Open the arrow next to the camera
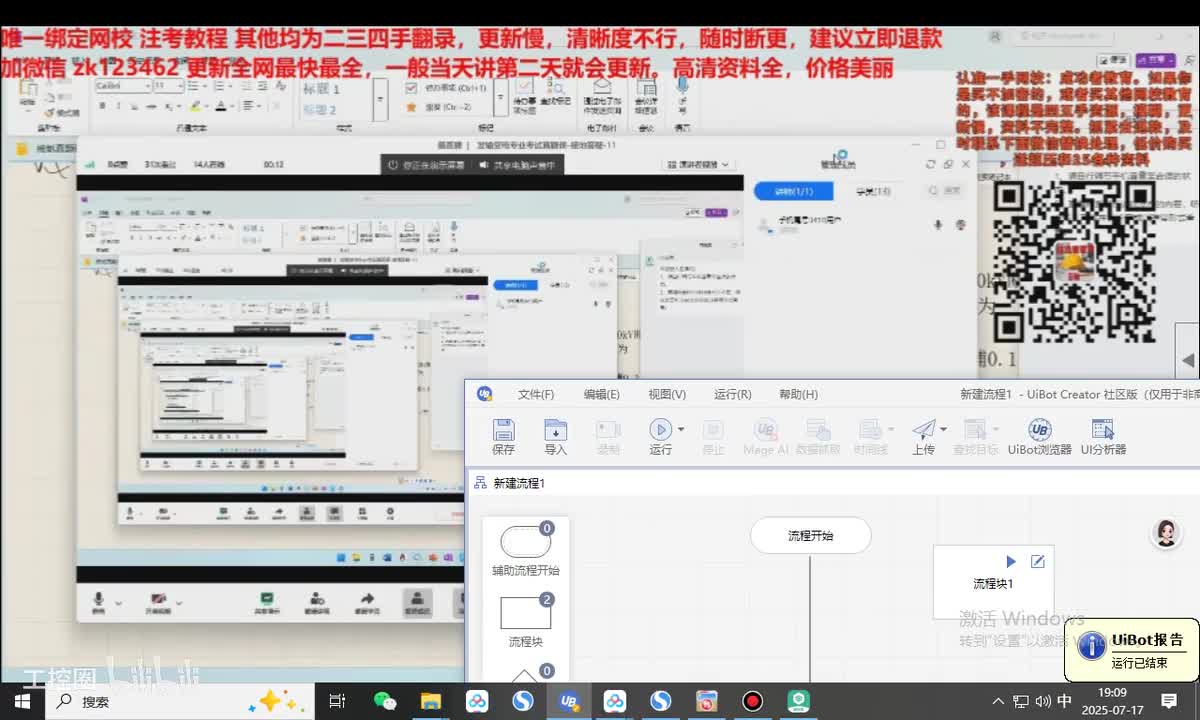Image resolution: width=1200 pixels, height=720 pixels. 179,603
